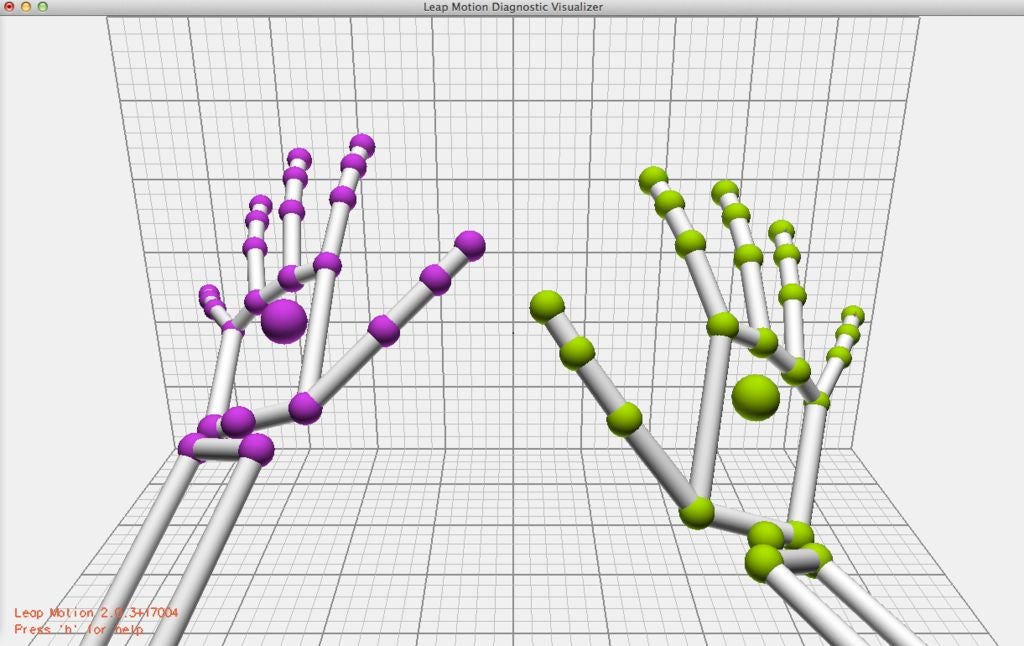Click the green hand's ring fingertip sphere
Screen dimensions: 1024x646
click(781, 230)
